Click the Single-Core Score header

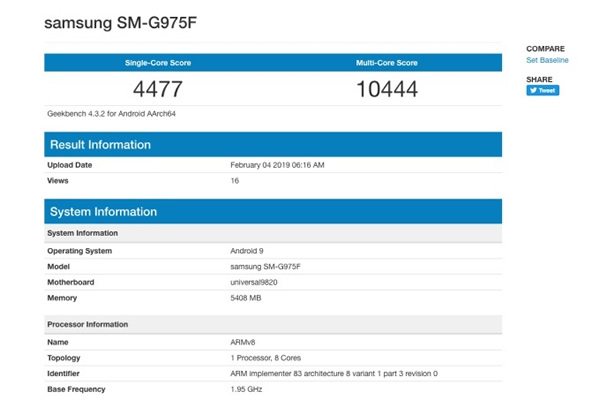[x=158, y=63]
